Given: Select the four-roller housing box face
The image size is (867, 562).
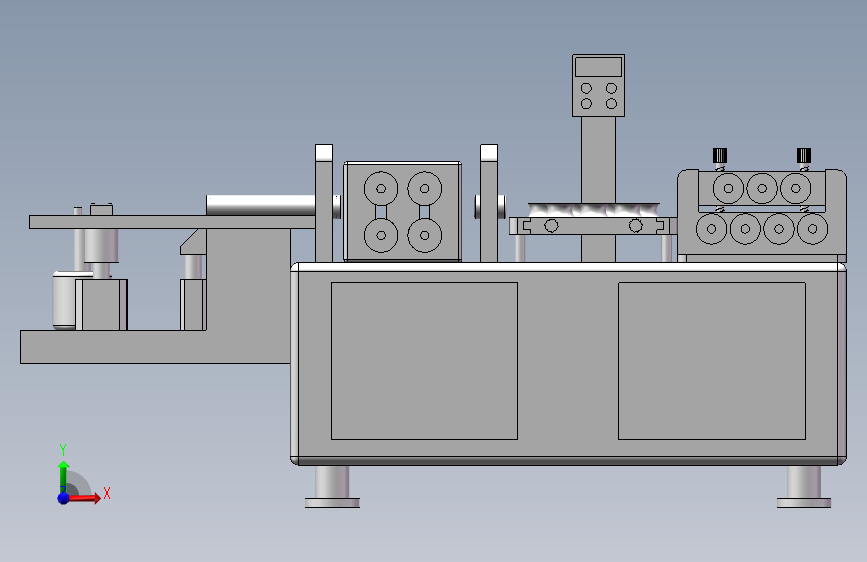Looking at the screenshot, I should (403, 211).
